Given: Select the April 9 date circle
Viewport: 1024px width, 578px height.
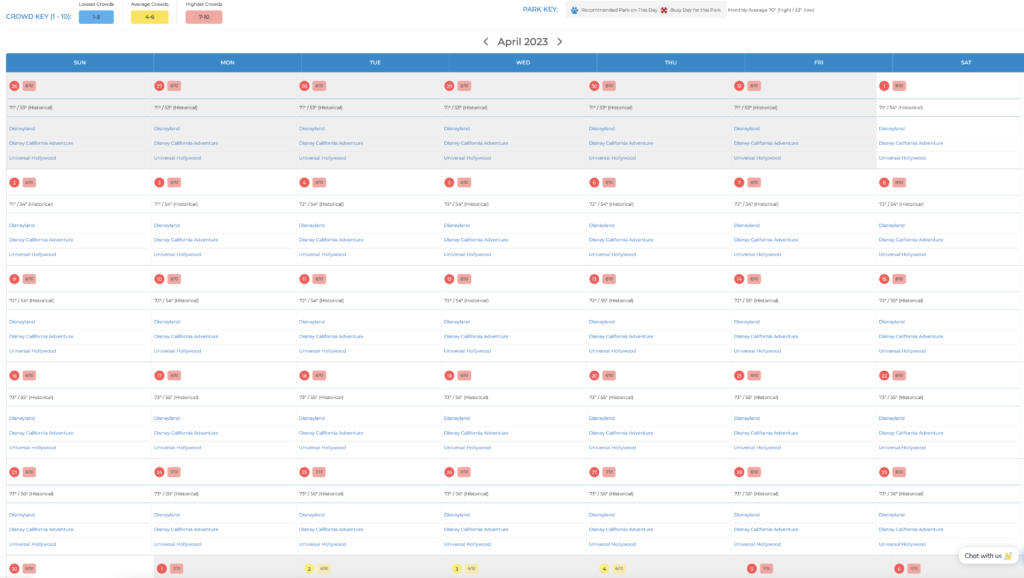Looking at the screenshot, I should click(x=14, y=280).
